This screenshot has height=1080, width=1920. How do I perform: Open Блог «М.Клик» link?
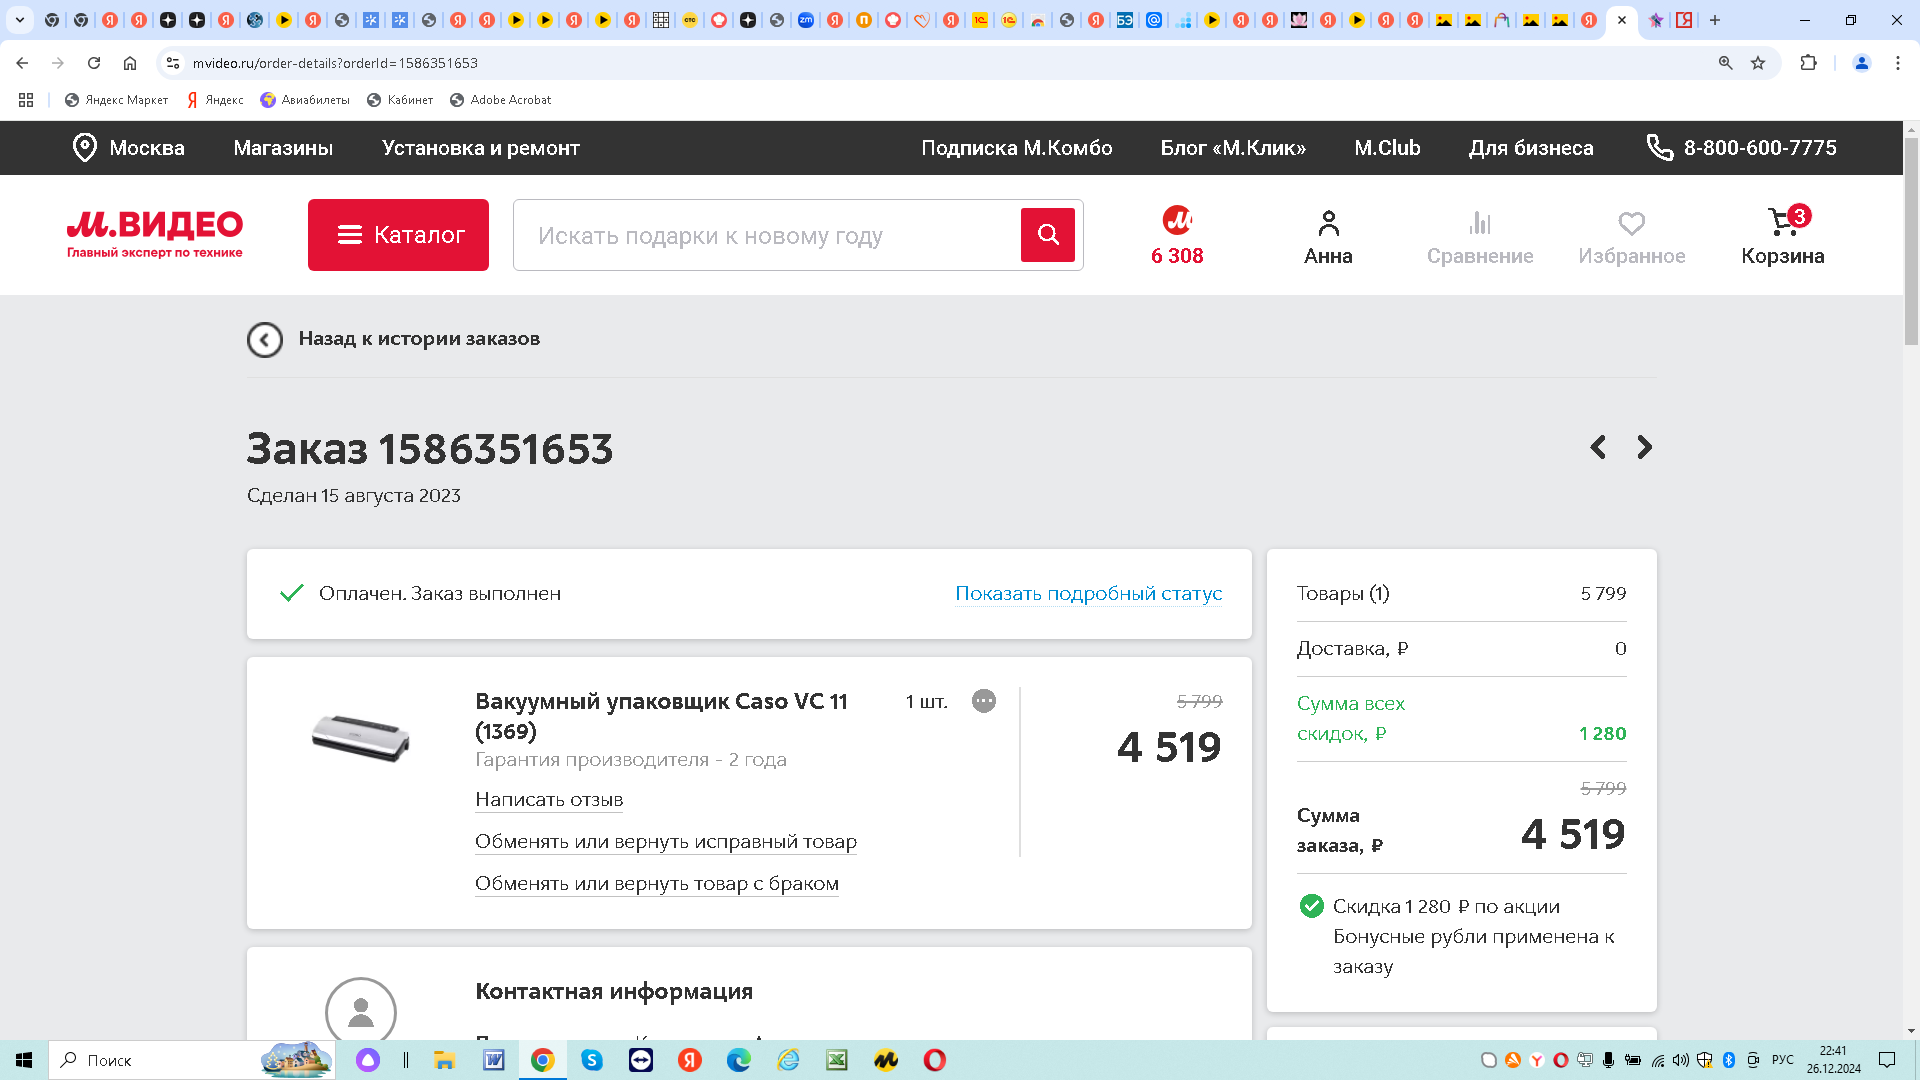click(1233, 148)
